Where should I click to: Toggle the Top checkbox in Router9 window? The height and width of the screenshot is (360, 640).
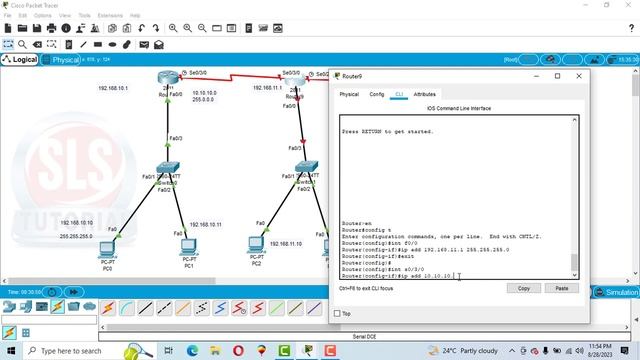coord(337,313)
